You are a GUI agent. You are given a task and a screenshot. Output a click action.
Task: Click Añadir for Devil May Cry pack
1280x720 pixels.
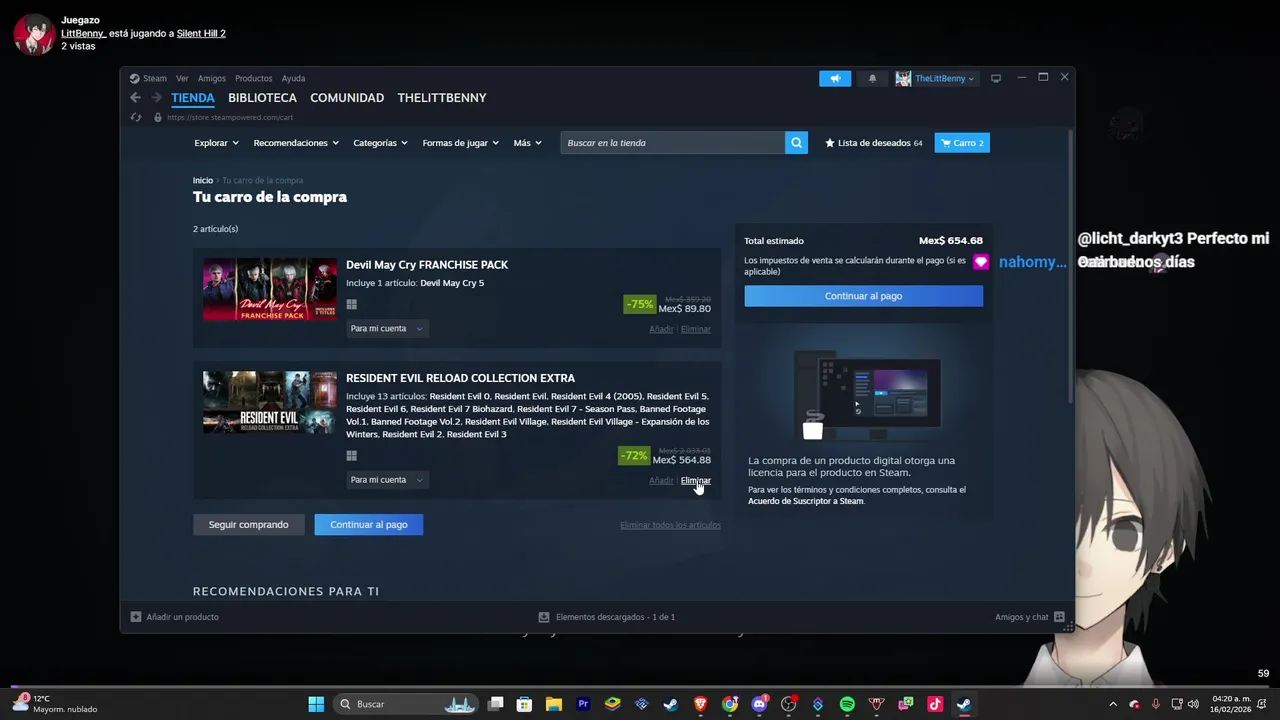661,329
